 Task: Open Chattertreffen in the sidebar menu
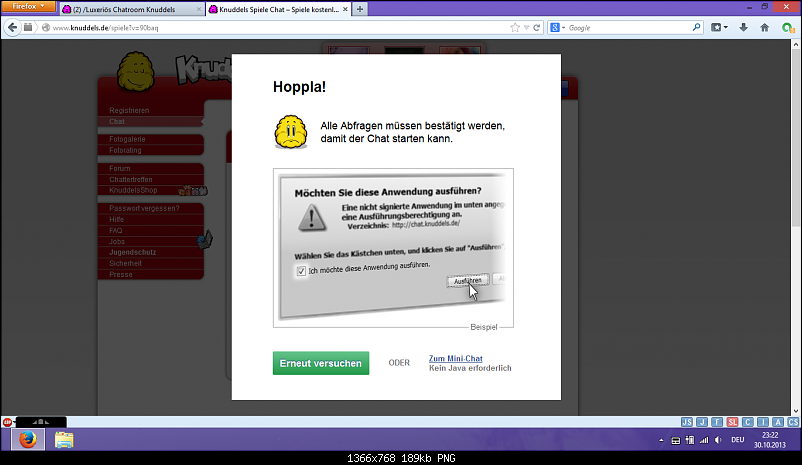130,180
